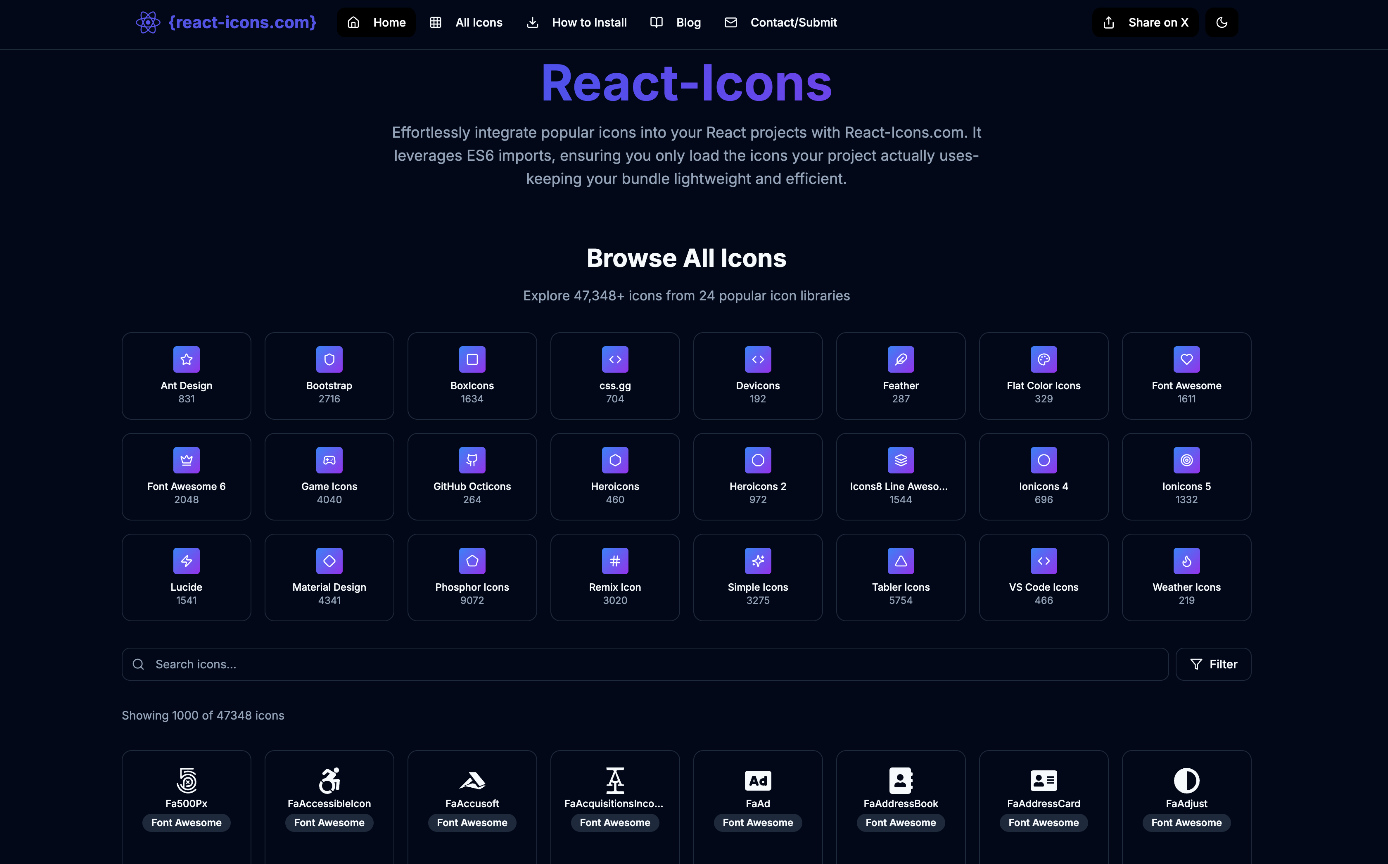The width and height of the screenshot is (1388, 864).
Task: Click the Share on X button
Action: pos(1145,22)
